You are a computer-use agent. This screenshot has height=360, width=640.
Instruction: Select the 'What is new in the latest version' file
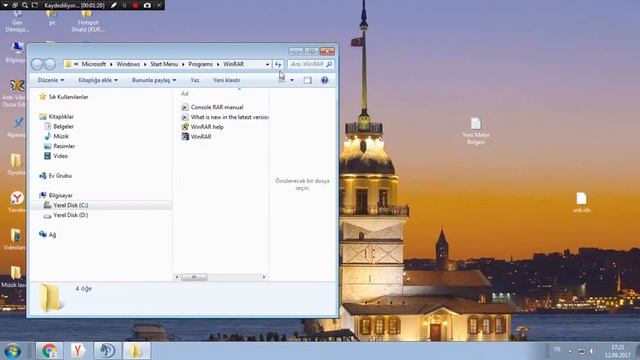[224, 117]
